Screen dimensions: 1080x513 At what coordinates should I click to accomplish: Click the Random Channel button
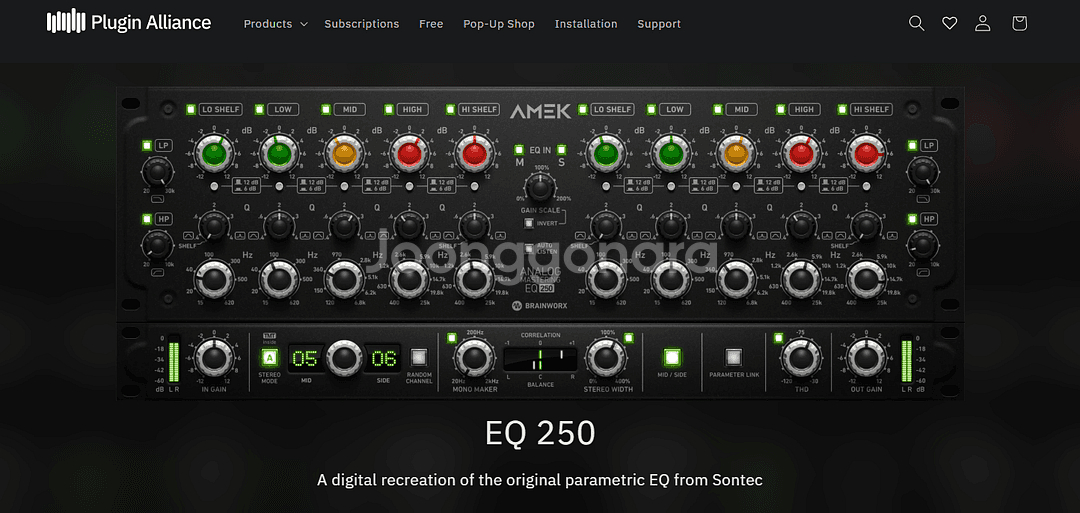(x=419, y=357)
